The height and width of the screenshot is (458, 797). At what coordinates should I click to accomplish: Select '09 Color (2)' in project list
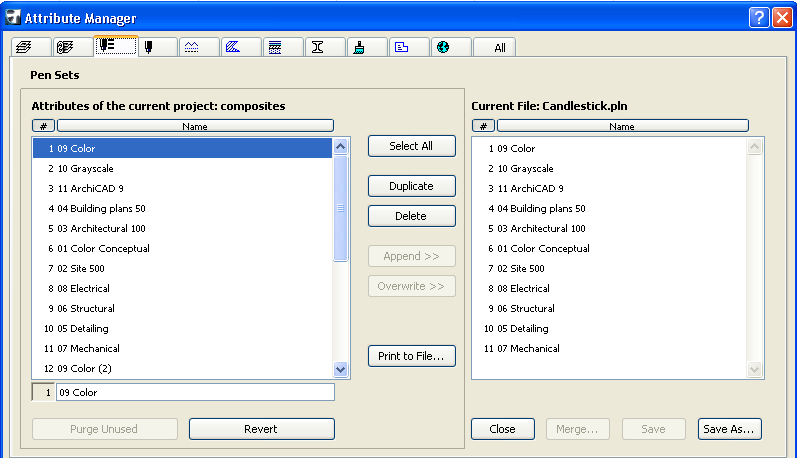coord(182,369)
